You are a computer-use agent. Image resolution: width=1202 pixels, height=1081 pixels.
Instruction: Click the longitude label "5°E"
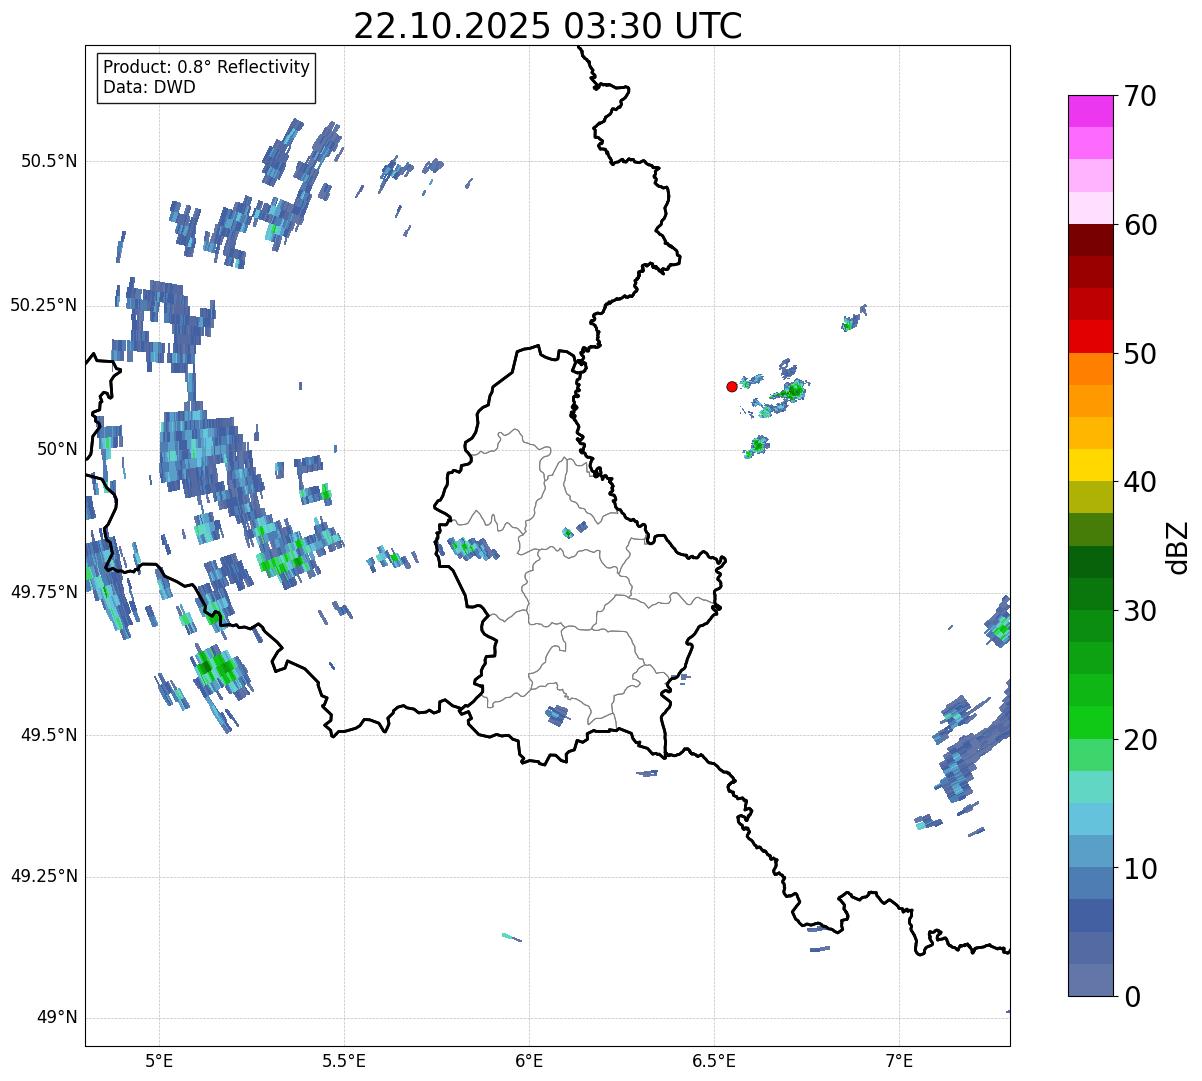pyautogui.click(x=159, y=1060)
